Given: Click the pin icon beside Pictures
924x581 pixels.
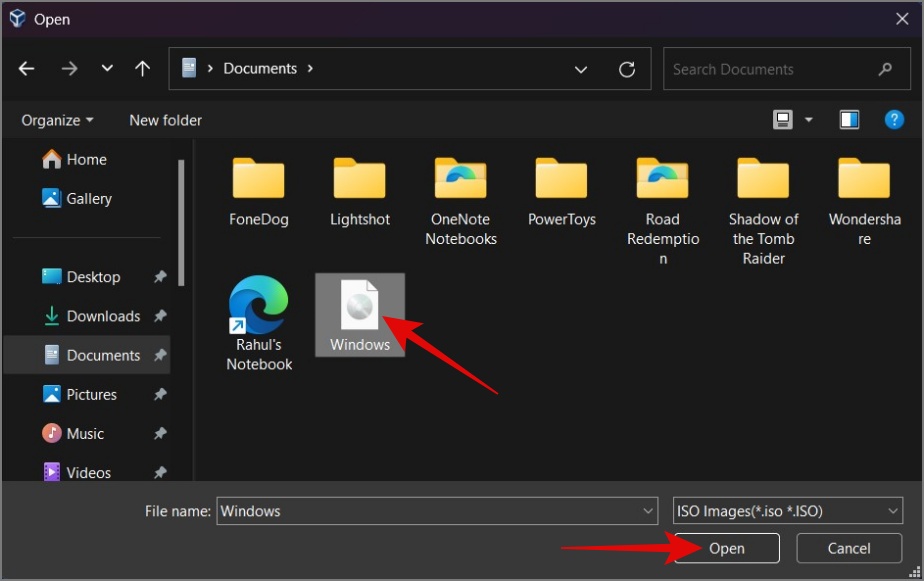Looking at the screenshot, I should pos(160,394).
